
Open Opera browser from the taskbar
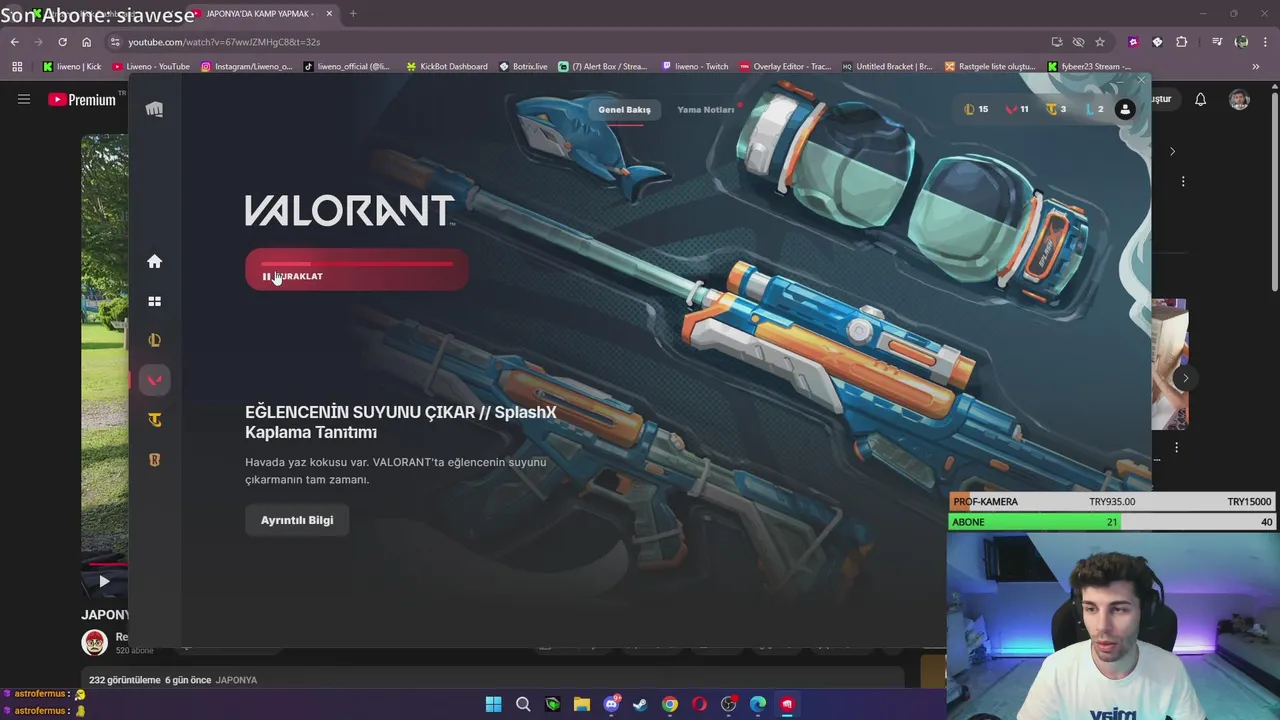coord(699,704)
